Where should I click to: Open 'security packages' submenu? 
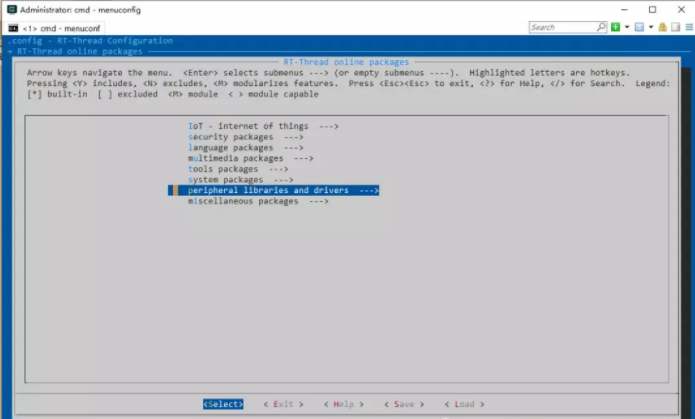(x=246, y=137)
